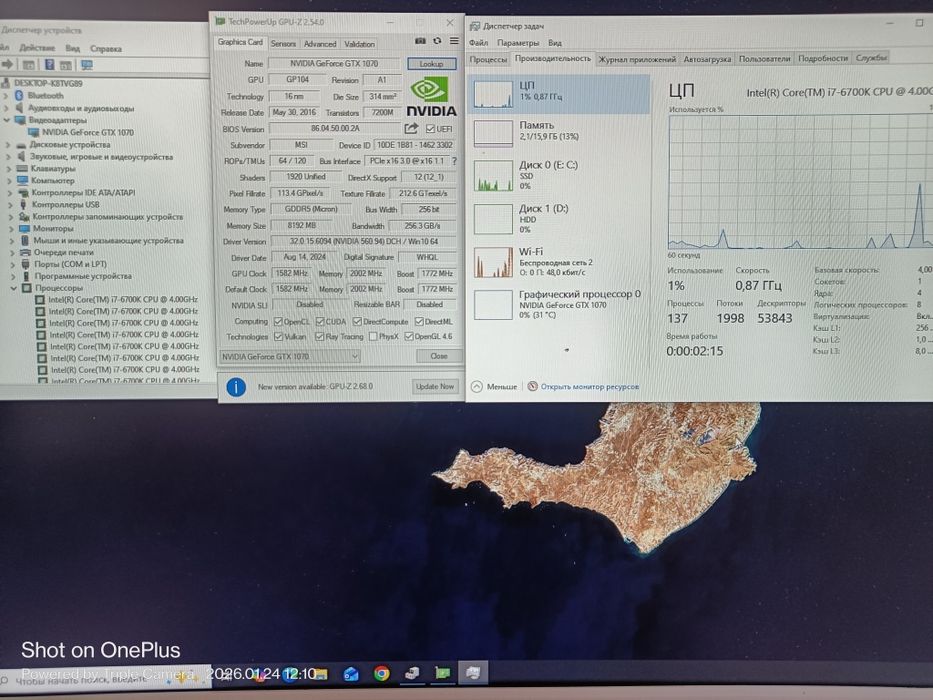The image size is (933, 700).
Task: Click the resource monitor icon in Task Manager
Action: [533, 386]
